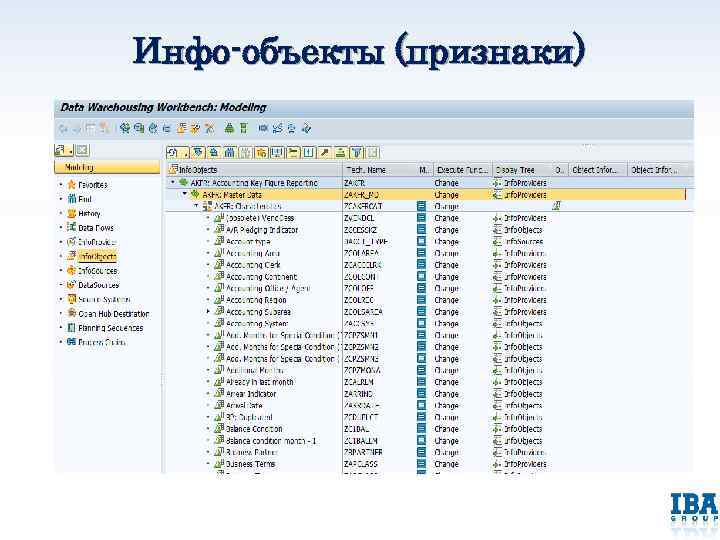Click the binoculars icon beside Find
720x540 pixels.
click(72, 199)
